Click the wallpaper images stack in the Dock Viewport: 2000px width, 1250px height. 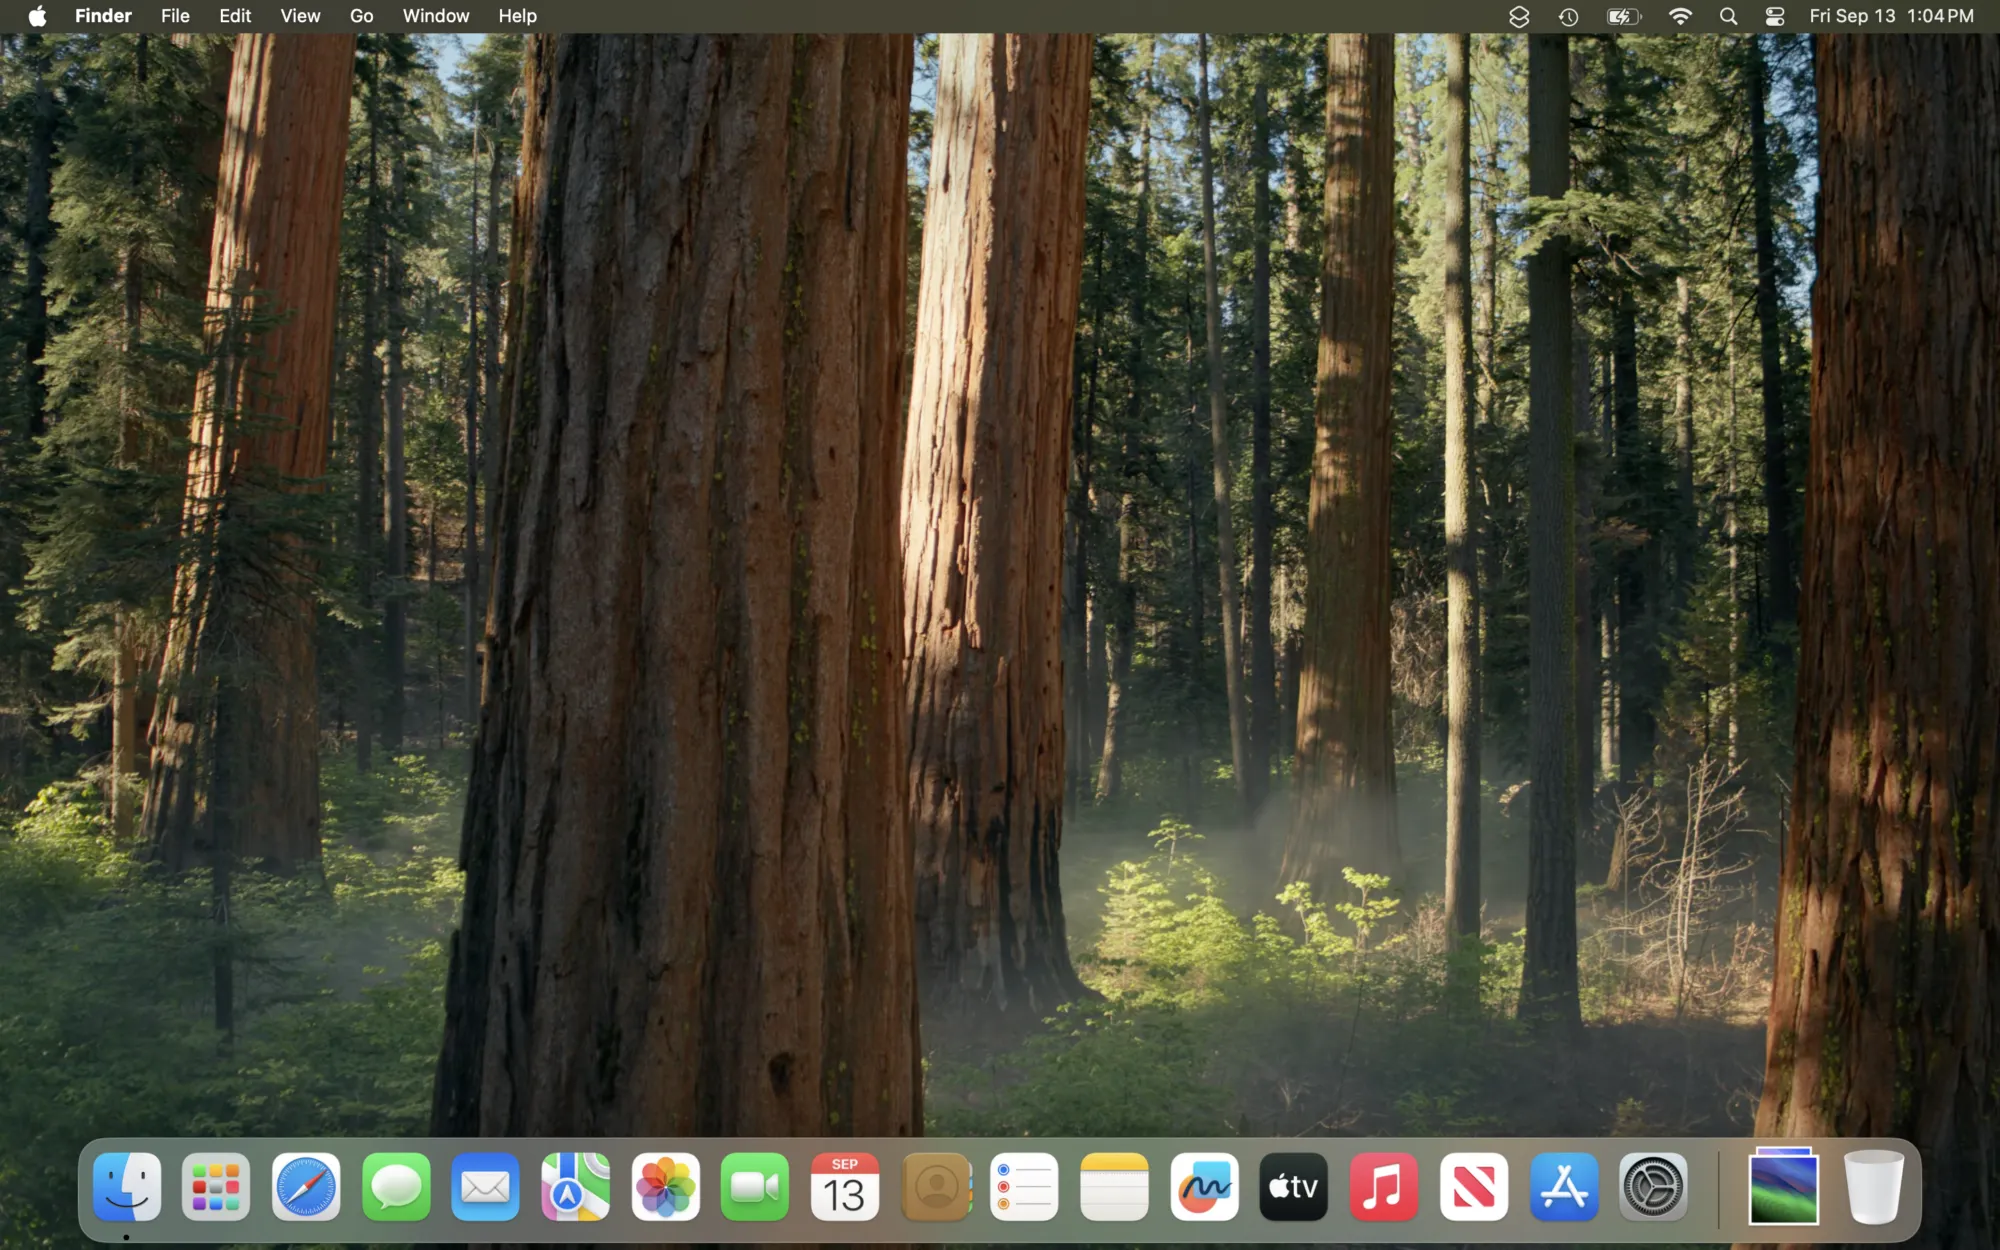tap(1785, 1188)
